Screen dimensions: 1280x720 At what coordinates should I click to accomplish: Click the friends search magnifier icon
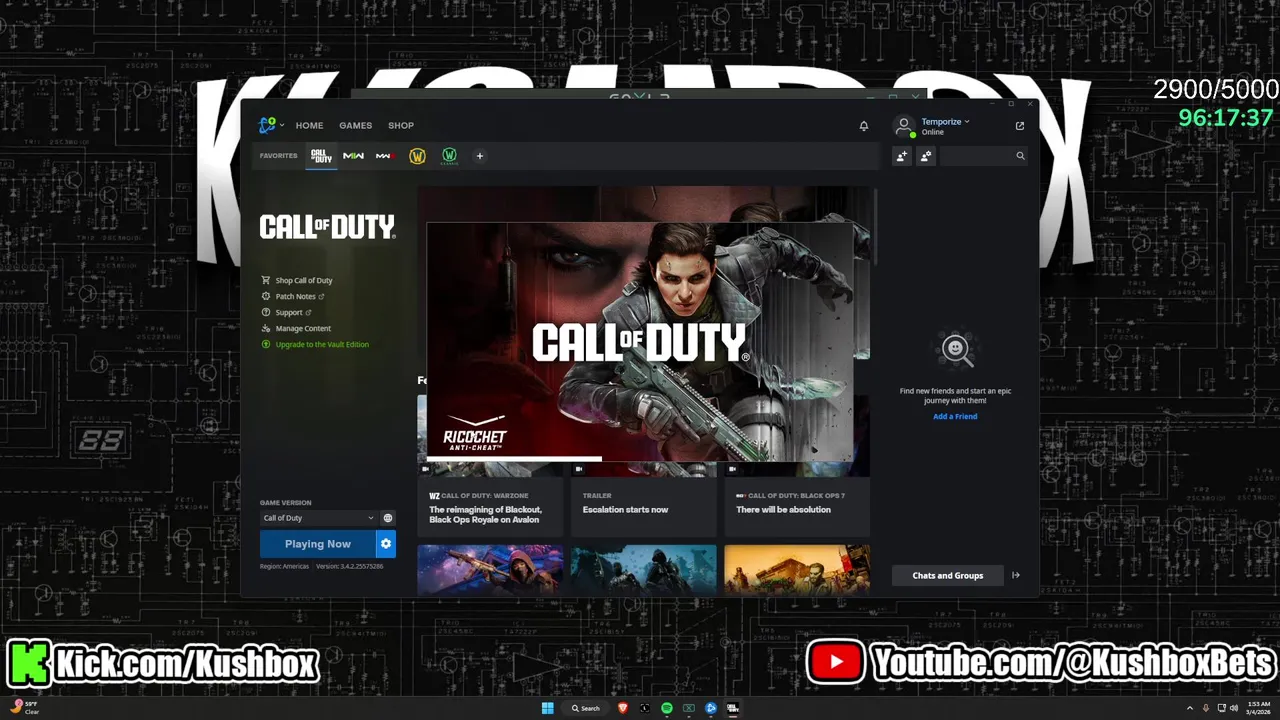[x=1020, y=156]
